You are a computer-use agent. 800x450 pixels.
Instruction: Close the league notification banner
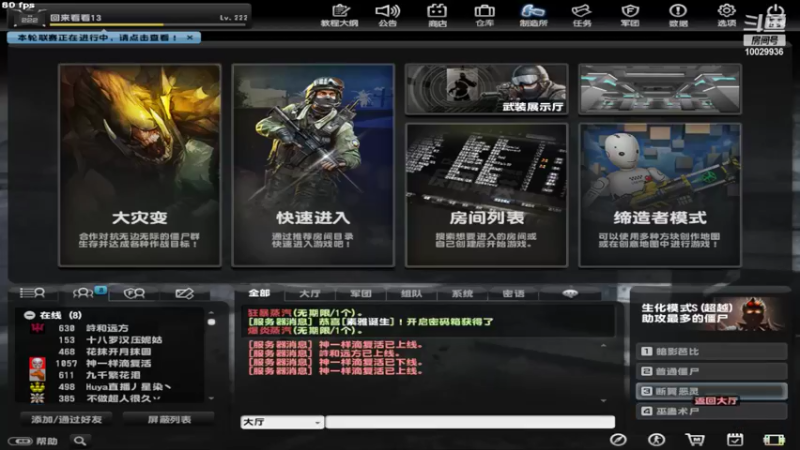pos(190,38)
